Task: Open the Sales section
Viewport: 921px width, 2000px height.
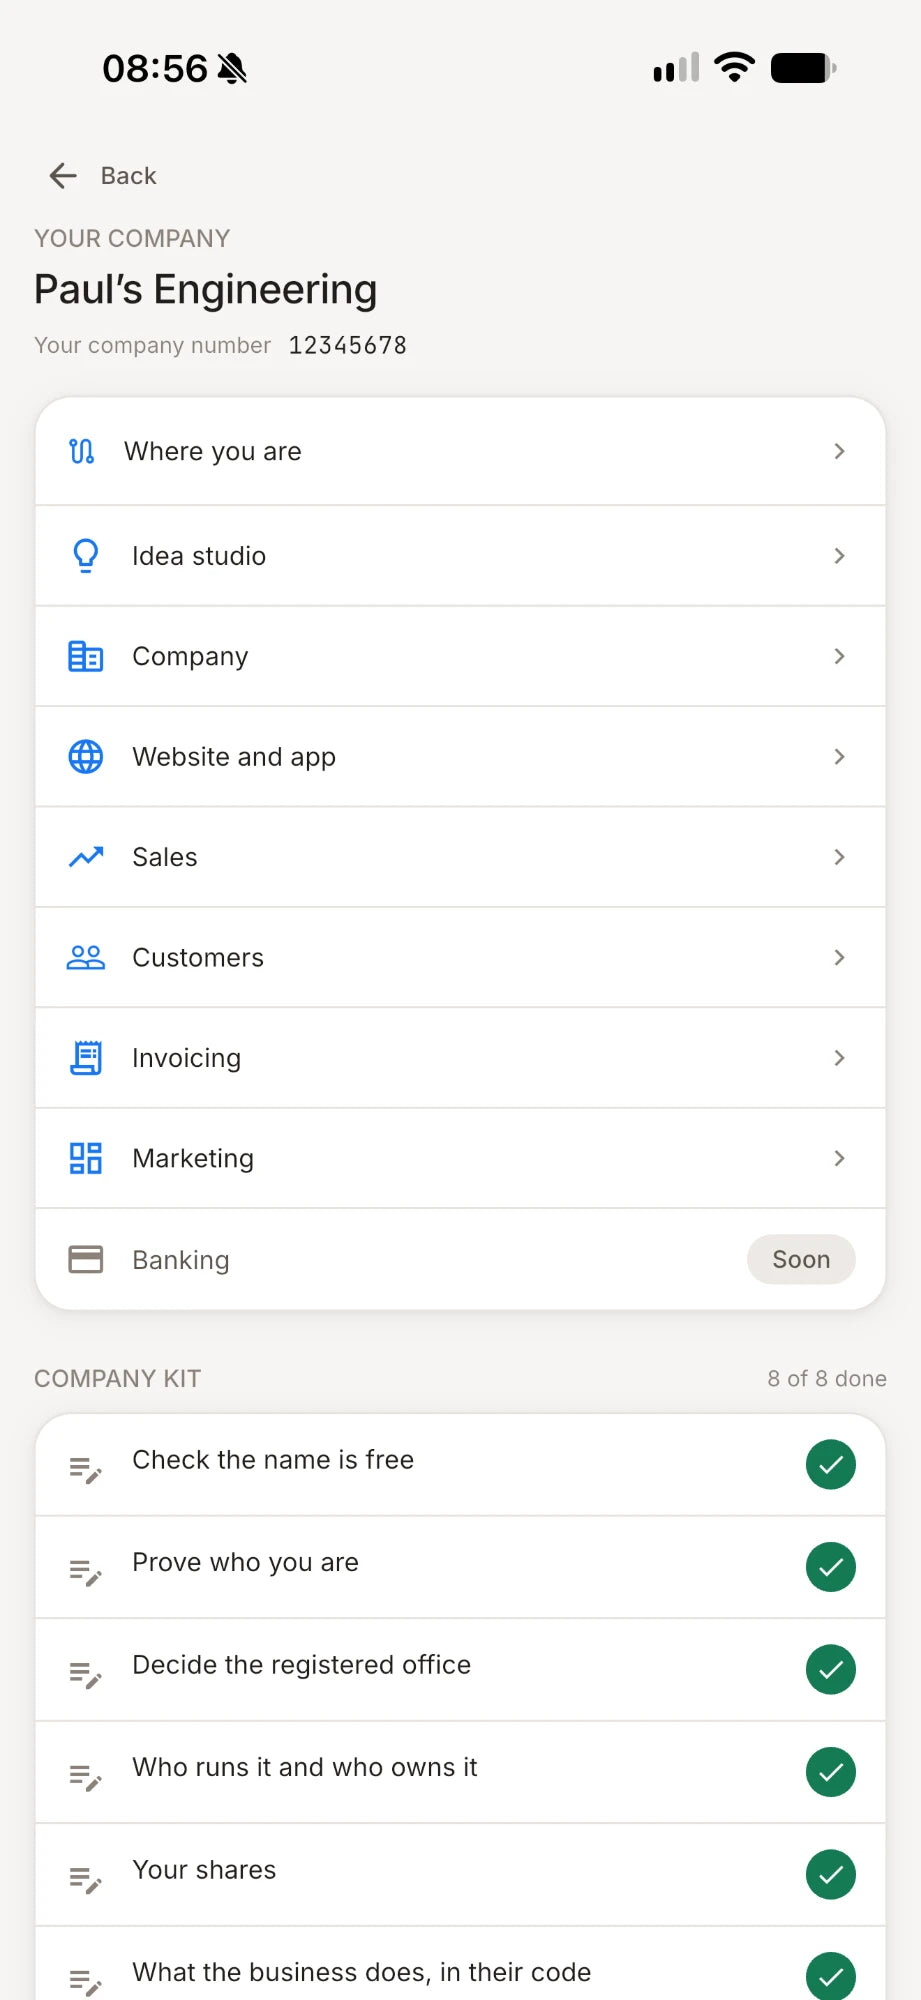Action: coord(460,857)
